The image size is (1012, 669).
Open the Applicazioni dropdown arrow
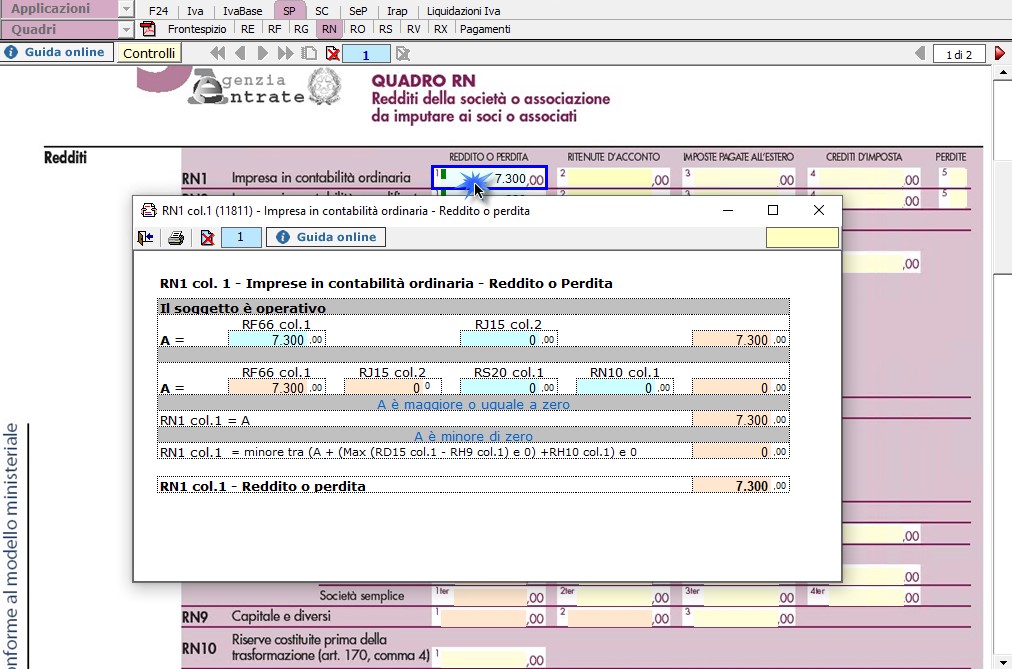126,9
